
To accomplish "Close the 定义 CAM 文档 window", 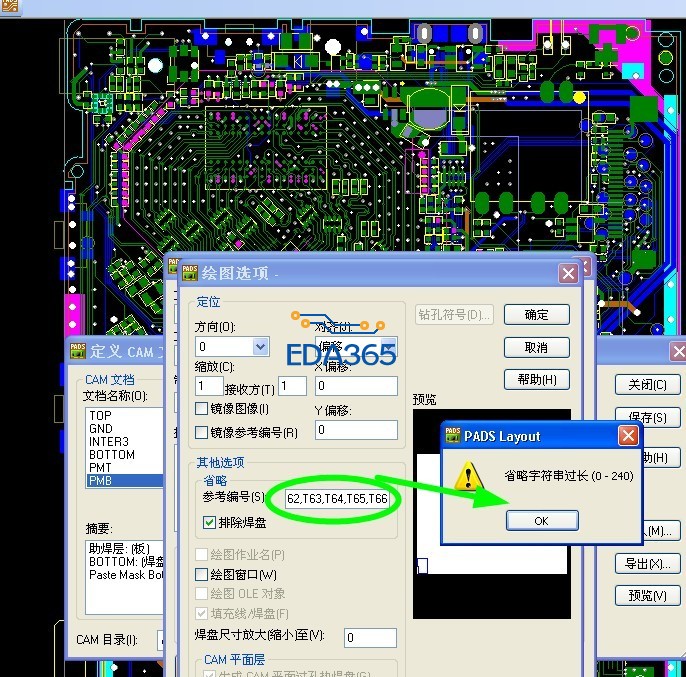I will (x=679, y=351).
